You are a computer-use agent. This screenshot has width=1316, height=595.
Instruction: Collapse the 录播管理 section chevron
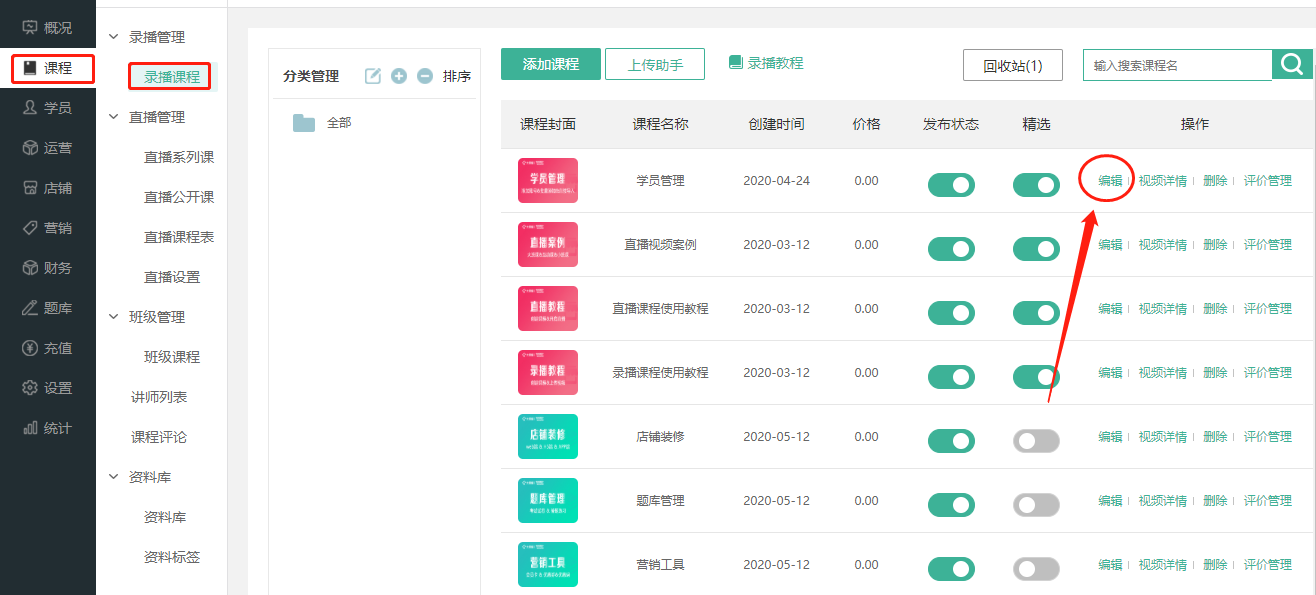[x=113, y=37]
